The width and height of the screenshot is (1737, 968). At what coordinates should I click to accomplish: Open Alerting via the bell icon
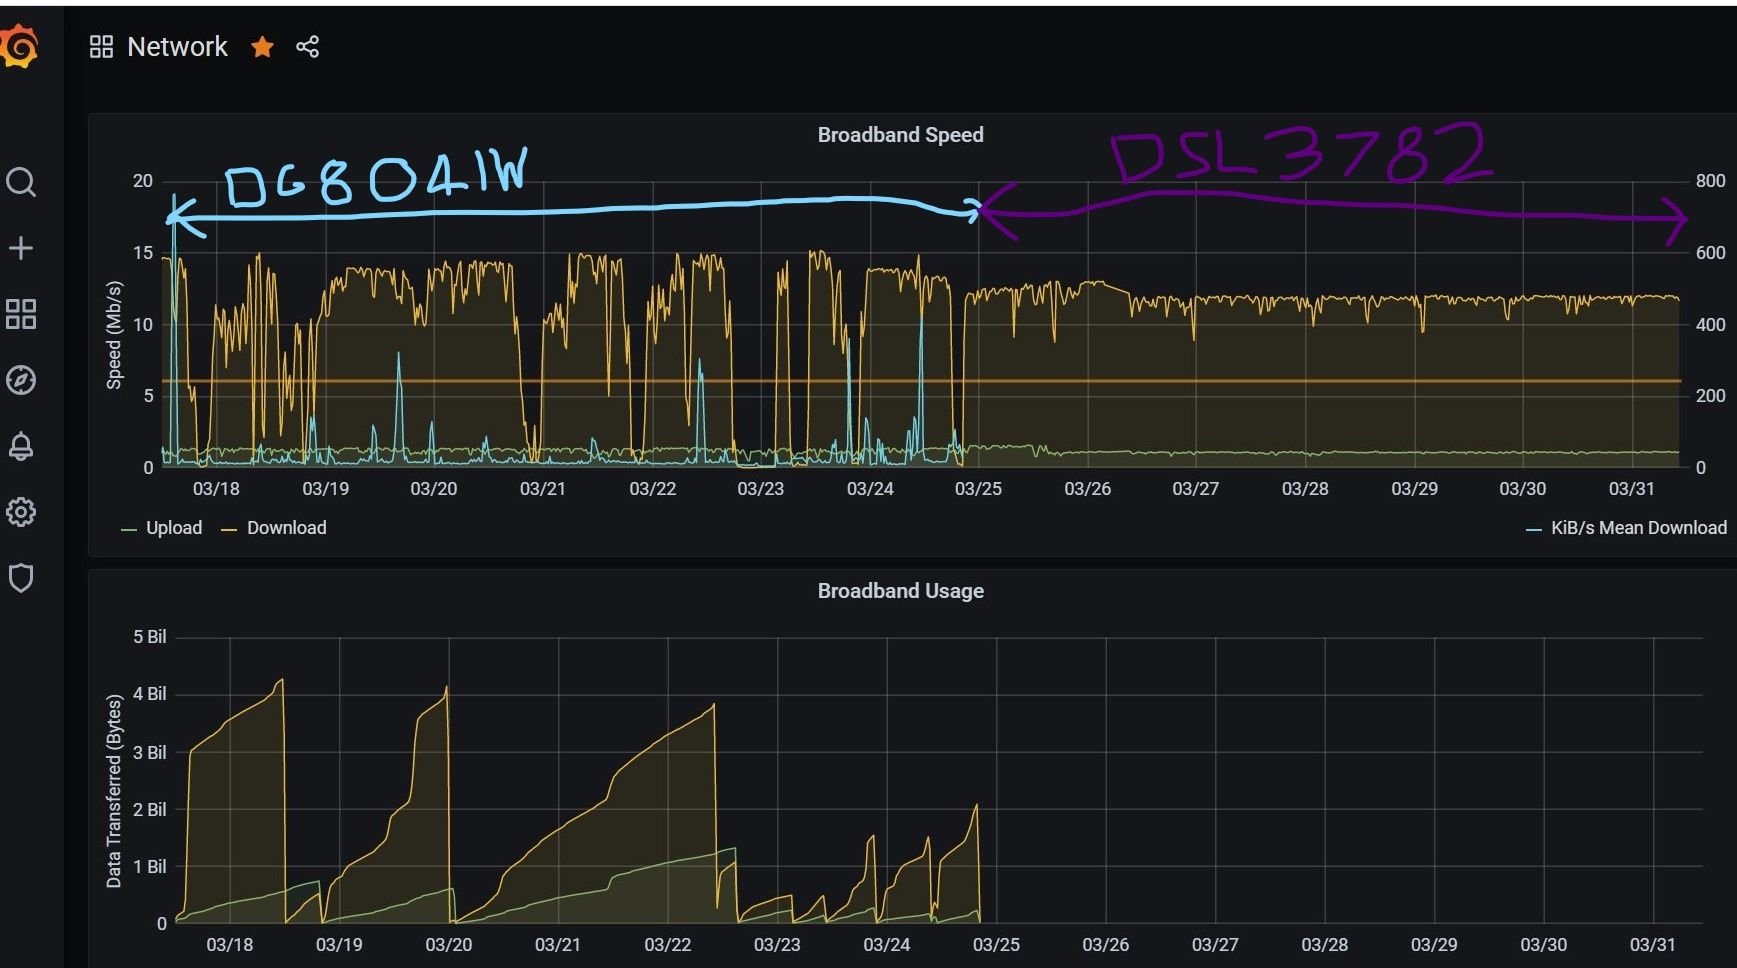[x=21, y=446]
